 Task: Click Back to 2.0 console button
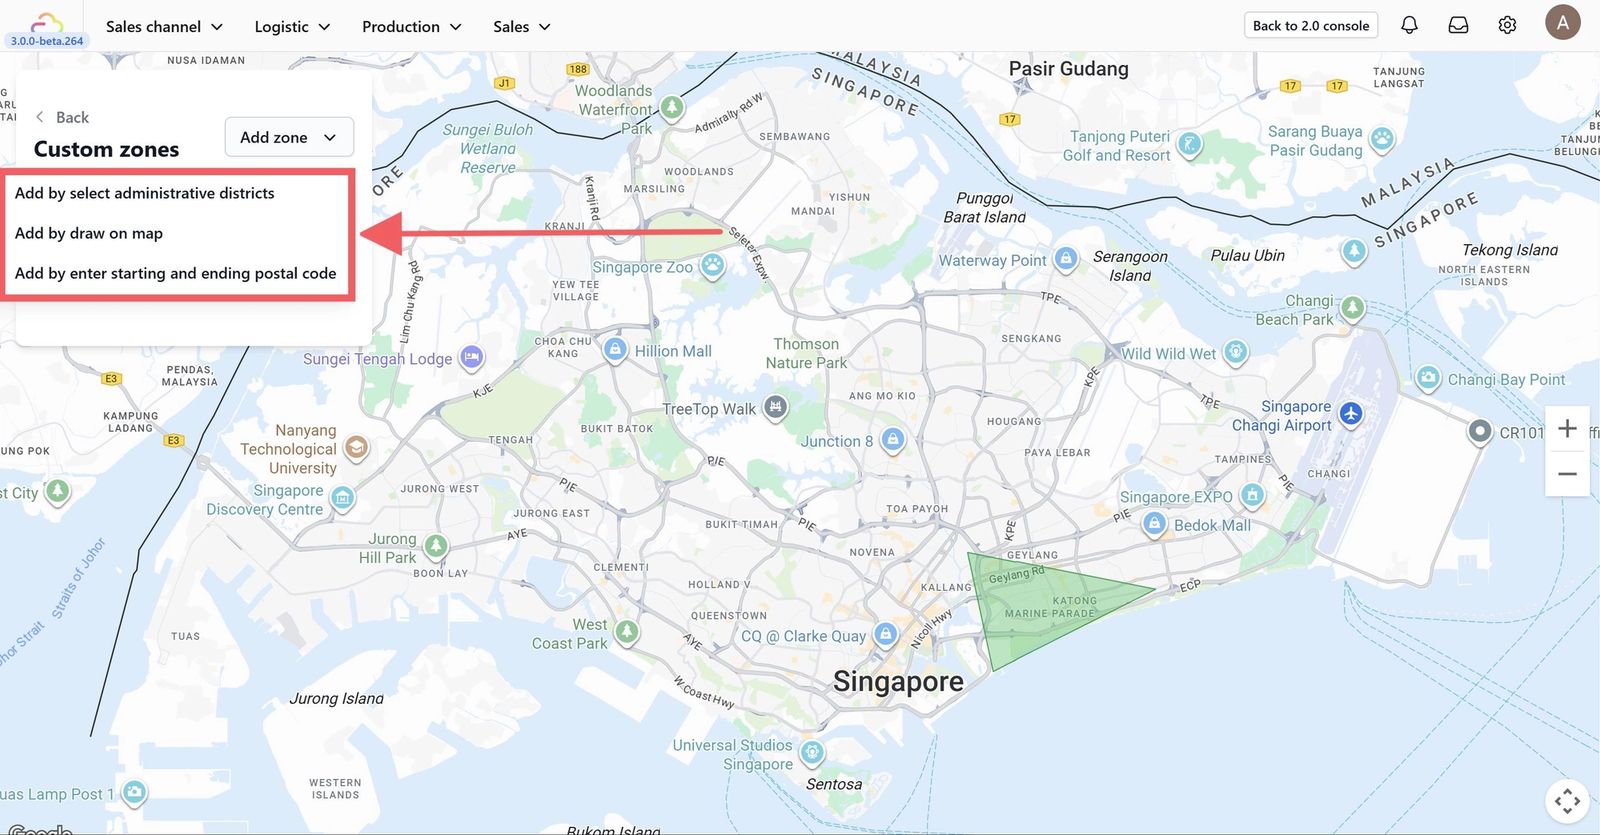pyautogui.click(x=1311, y=26)
